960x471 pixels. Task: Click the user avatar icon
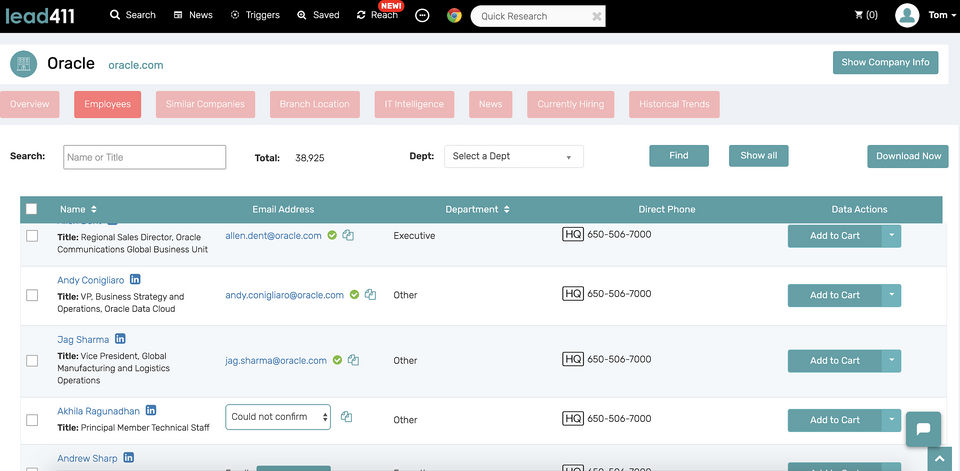(x=907, y=15)
